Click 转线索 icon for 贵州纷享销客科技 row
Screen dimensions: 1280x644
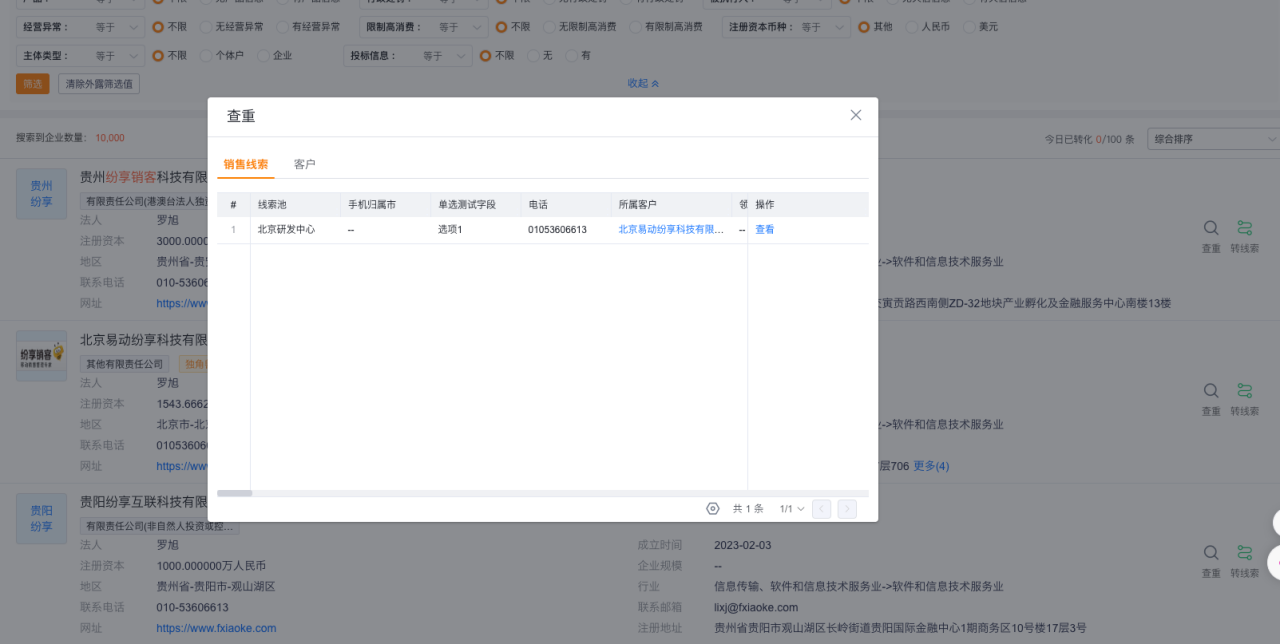tap(1245, 228)
